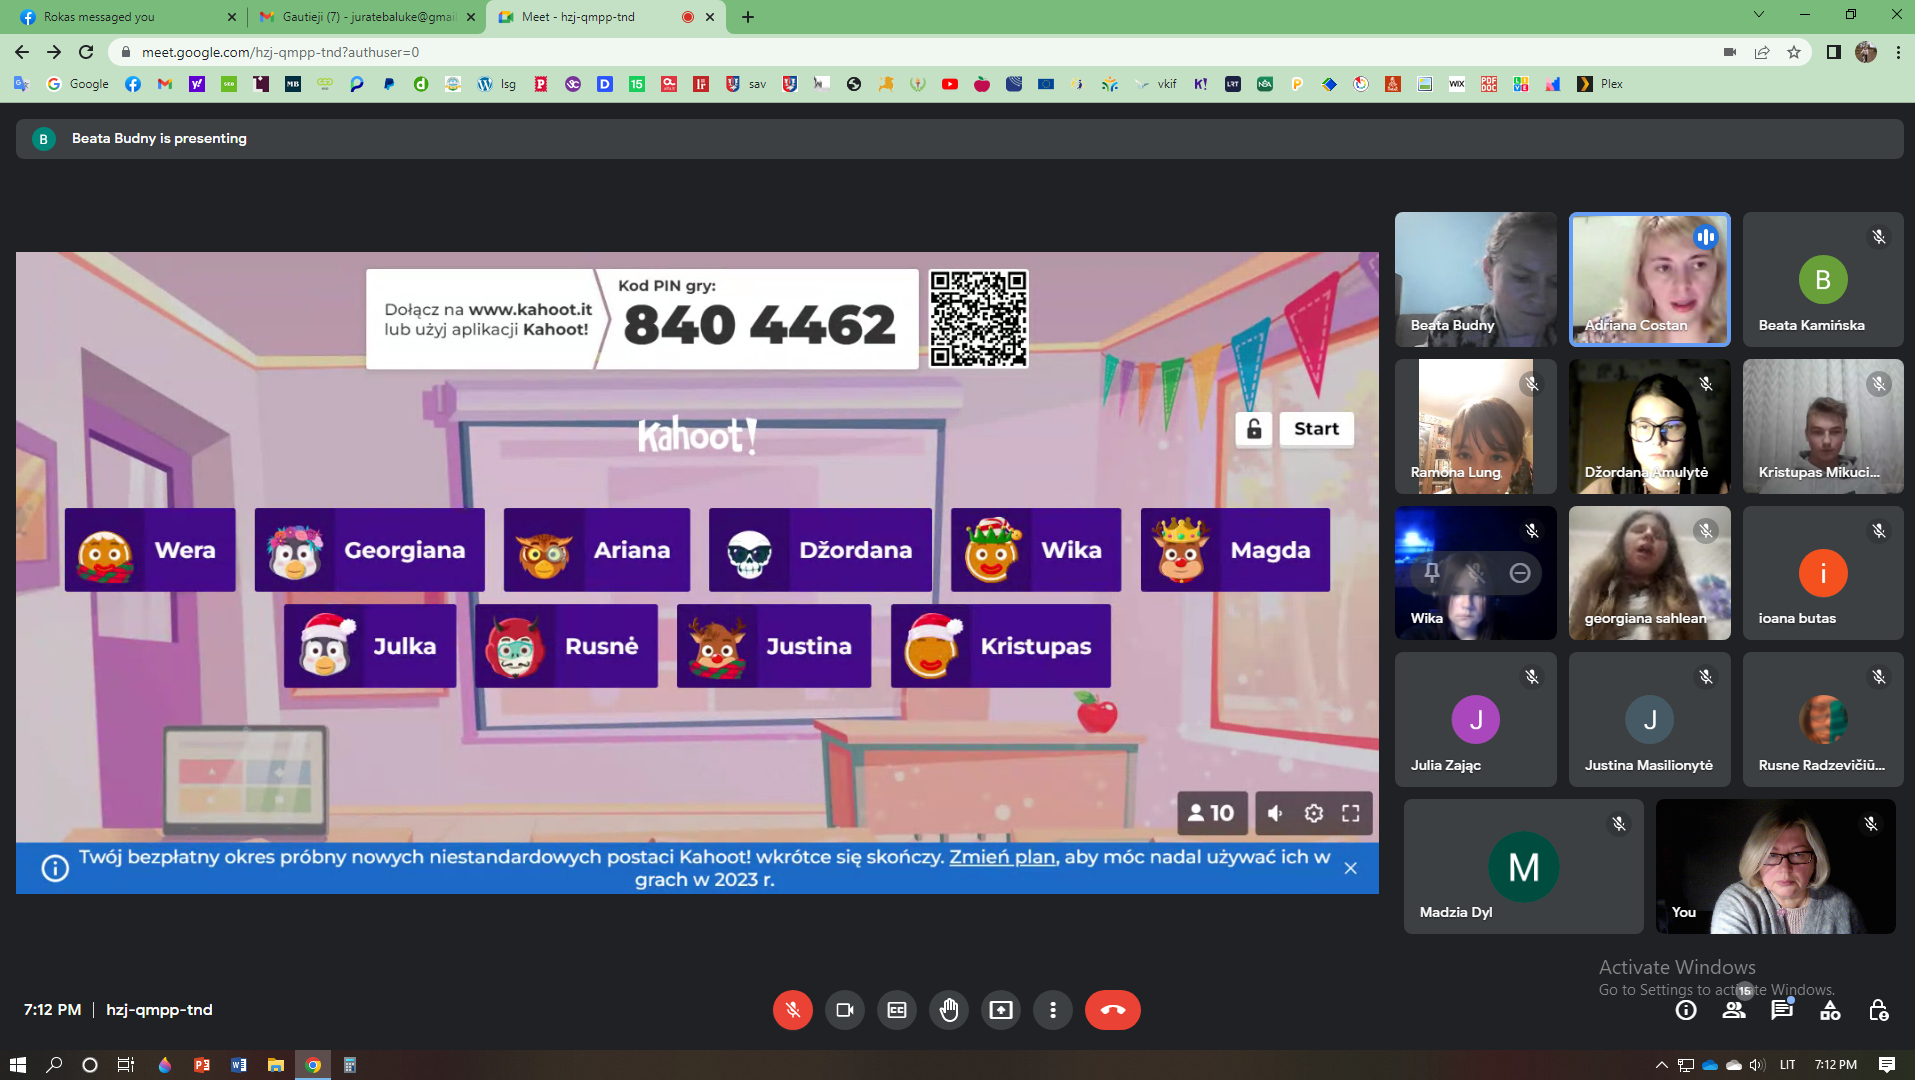Turn on captions in Meet

coord(897,1010)
